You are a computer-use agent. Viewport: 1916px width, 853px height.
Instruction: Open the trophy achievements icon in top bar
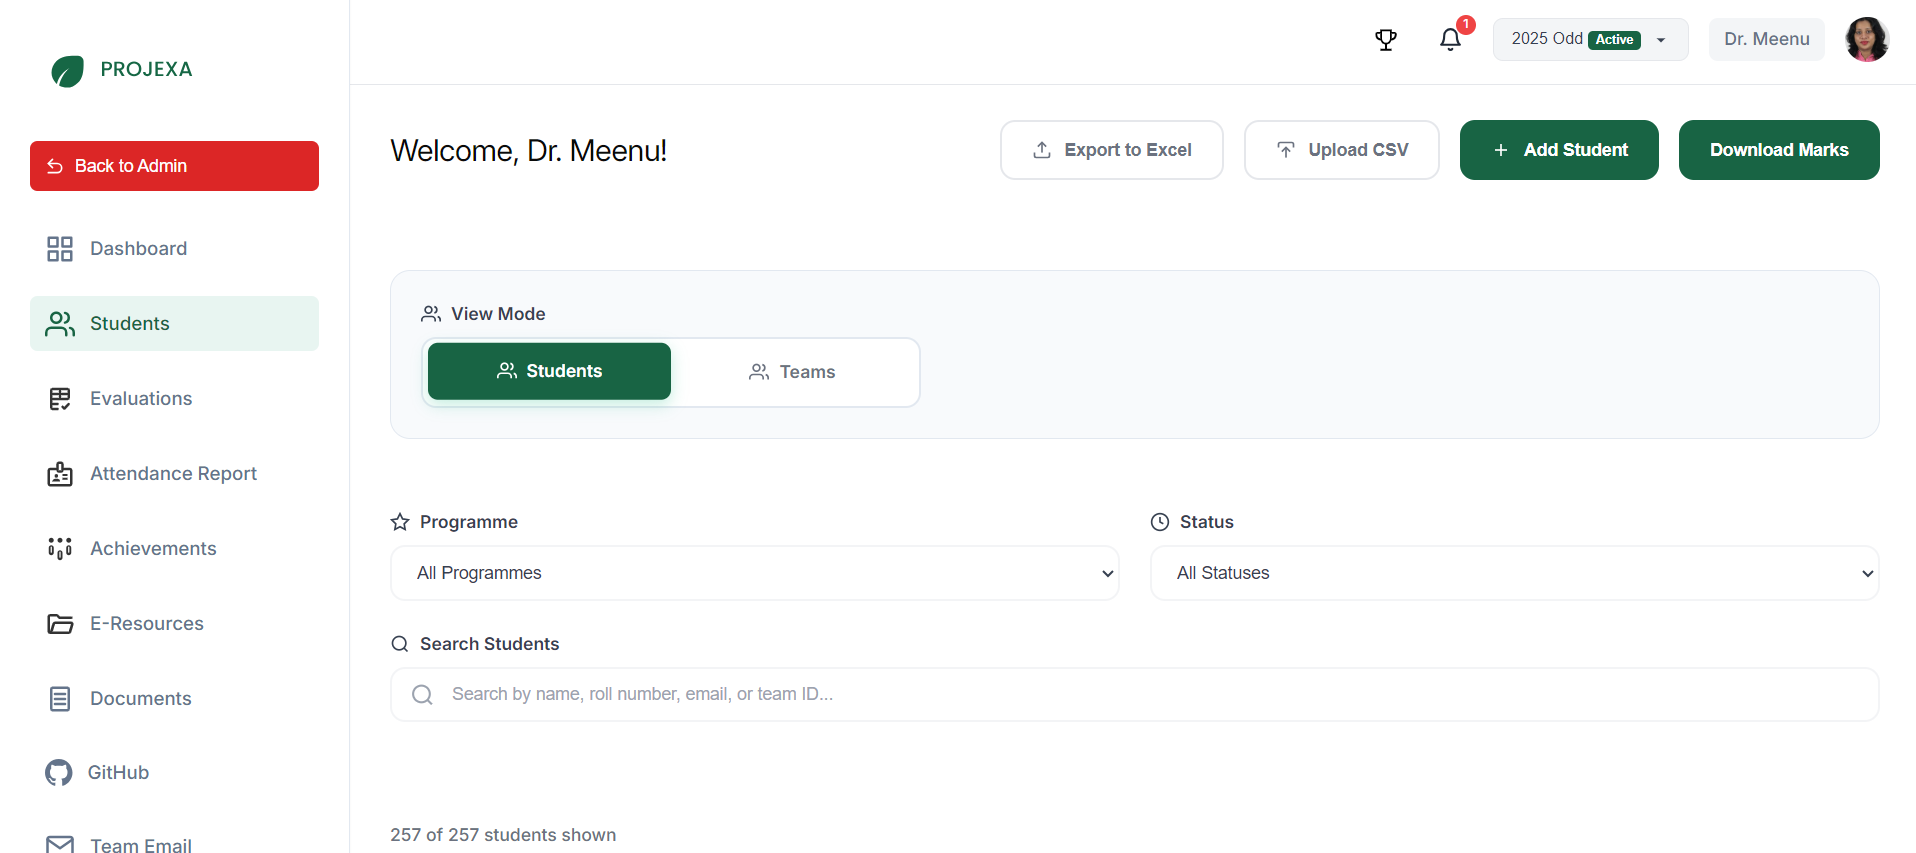coord(1386,40)
